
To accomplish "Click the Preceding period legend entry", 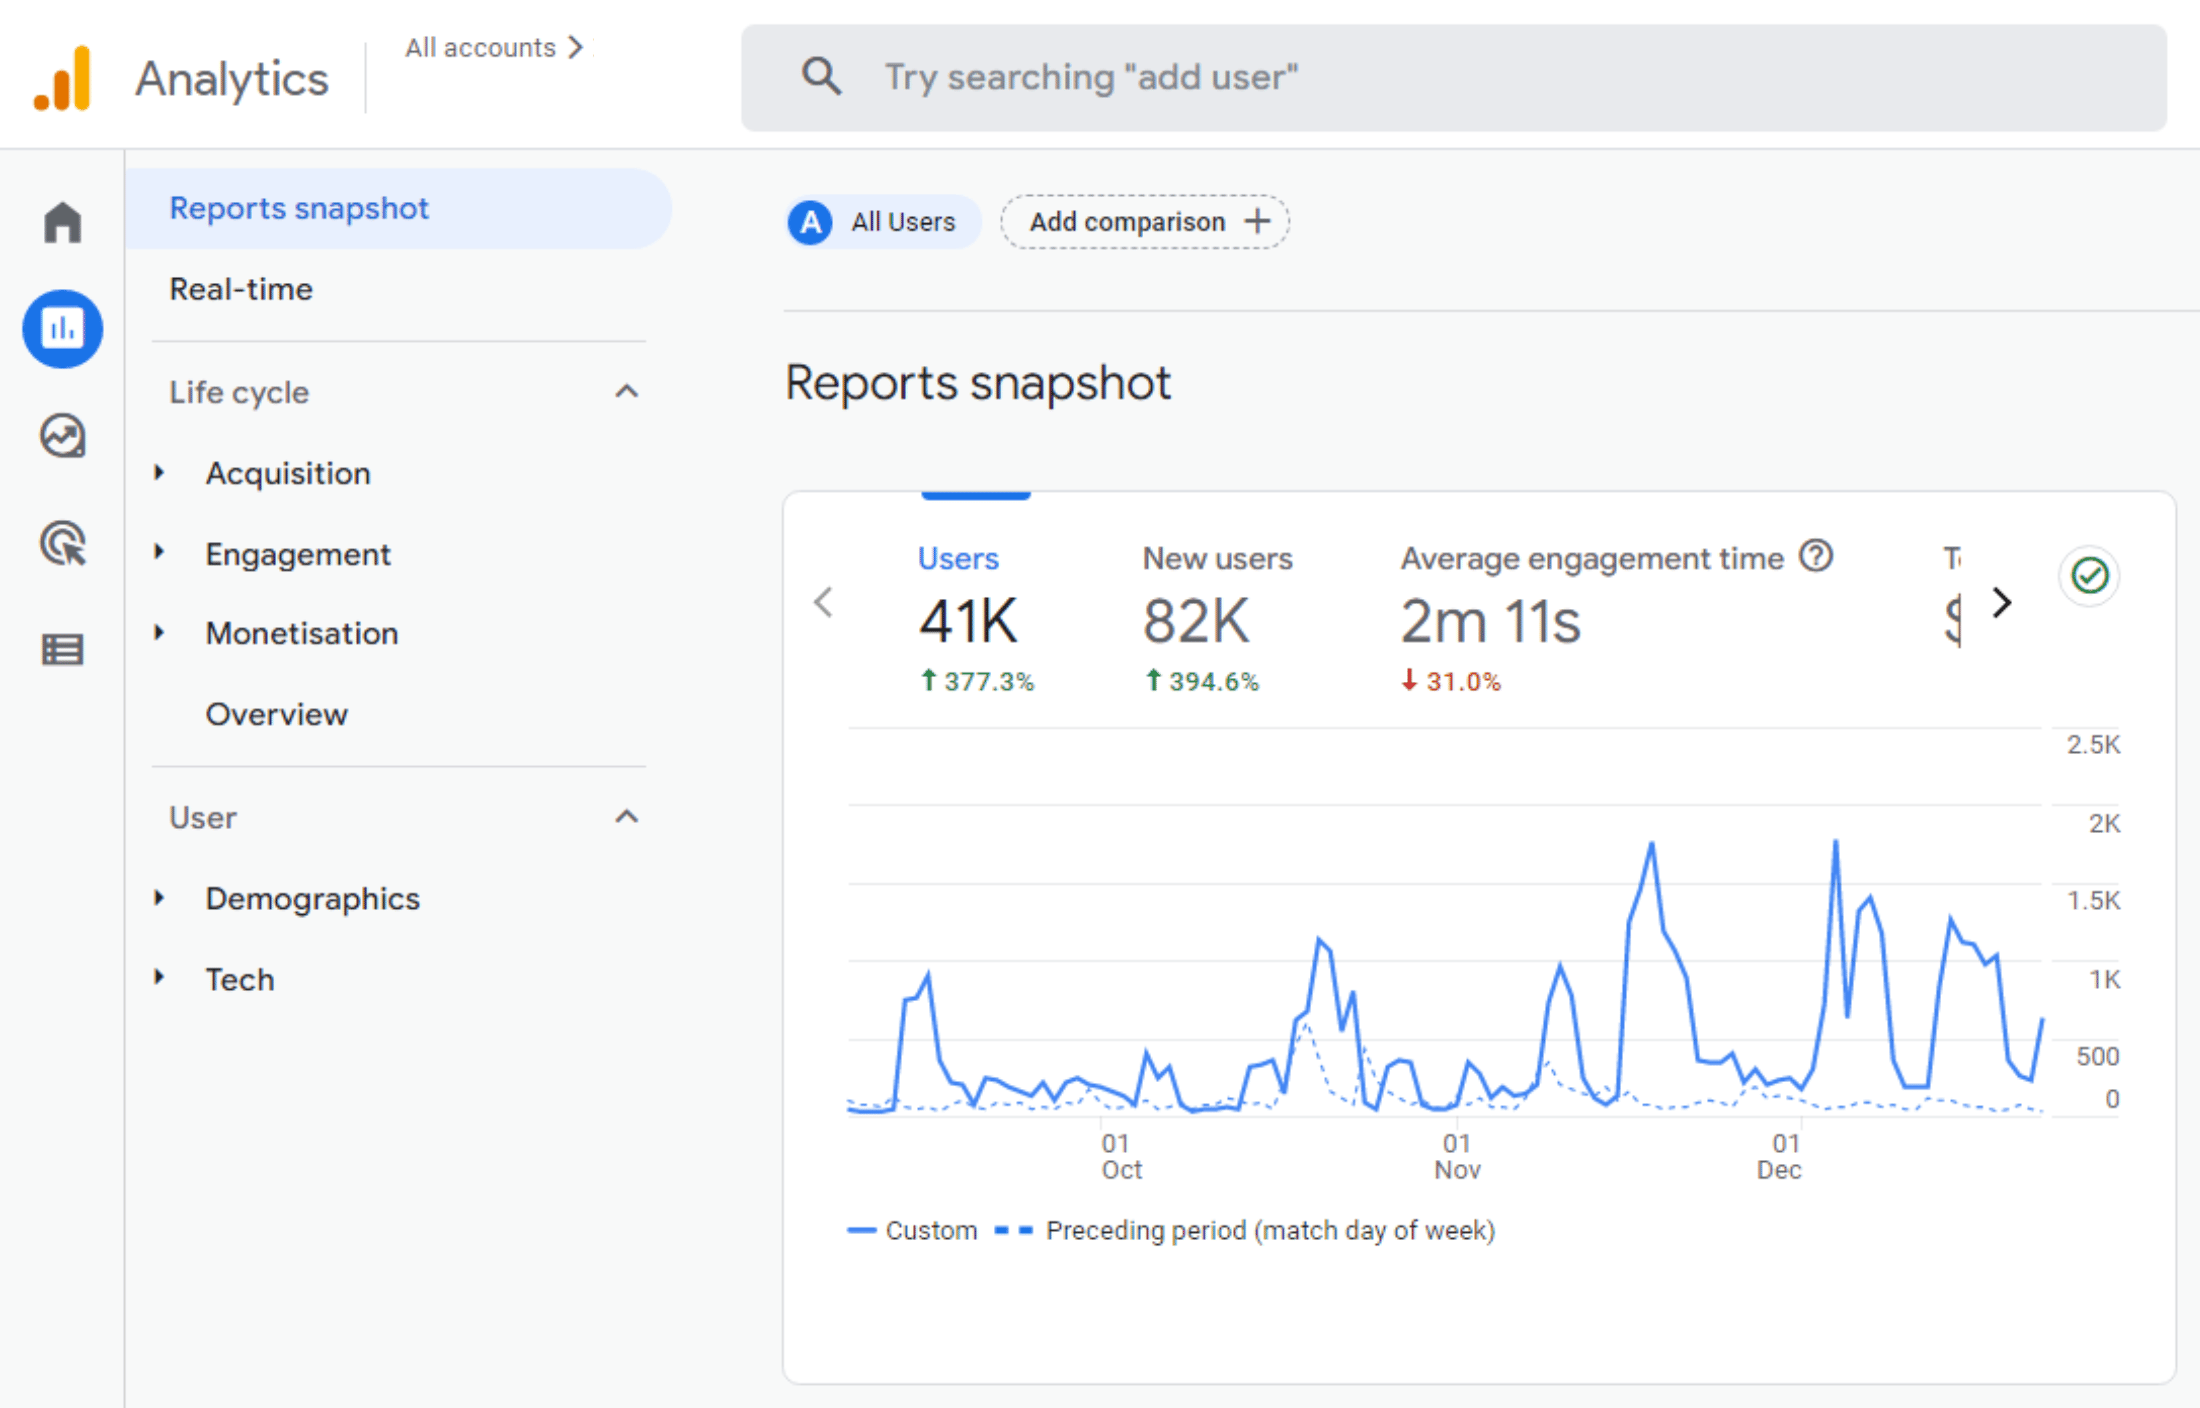I will pos(1245,1230).
